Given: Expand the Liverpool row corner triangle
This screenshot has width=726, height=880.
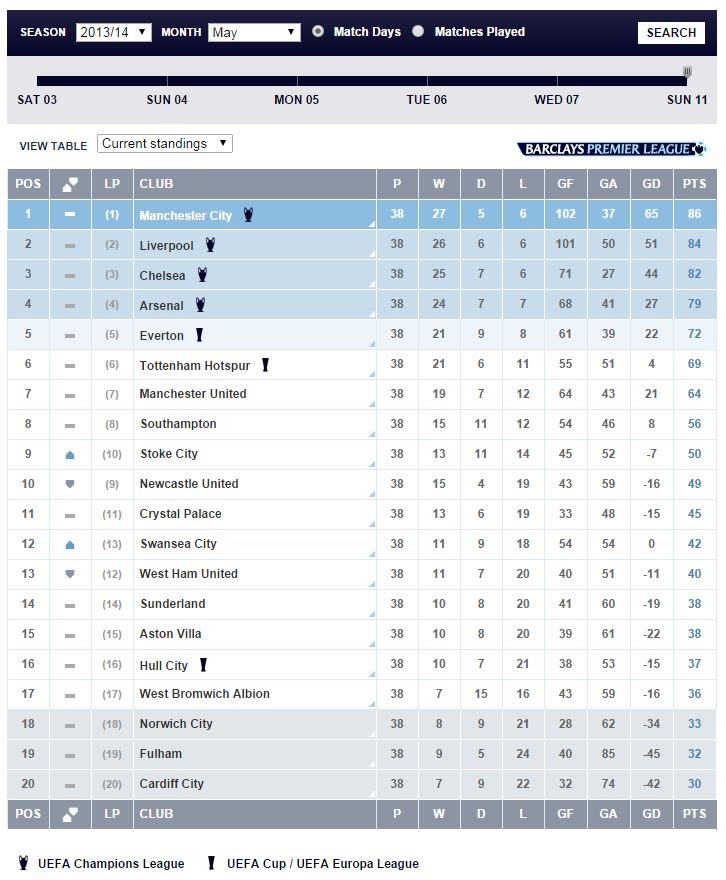Looking at the screenshot, I should (372, 254).
